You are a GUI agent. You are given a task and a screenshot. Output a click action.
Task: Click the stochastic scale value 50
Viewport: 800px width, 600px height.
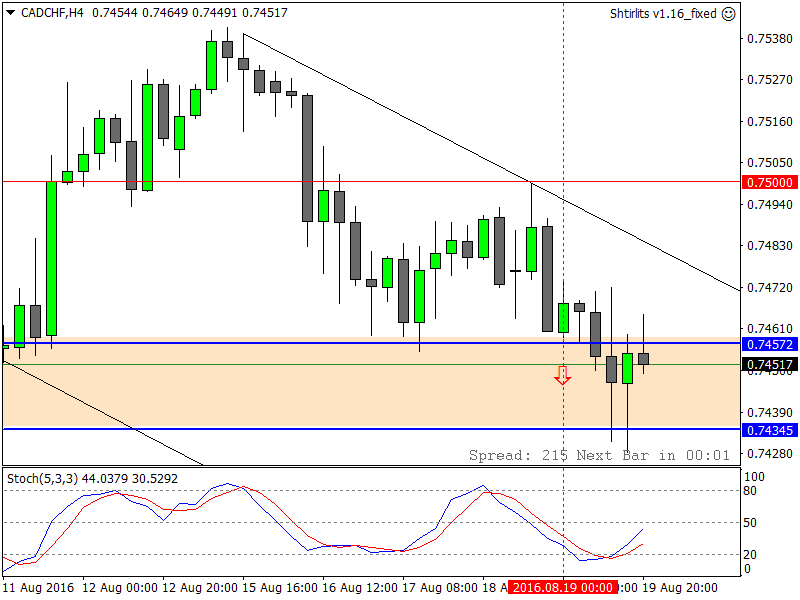click(x=750, y=522)
